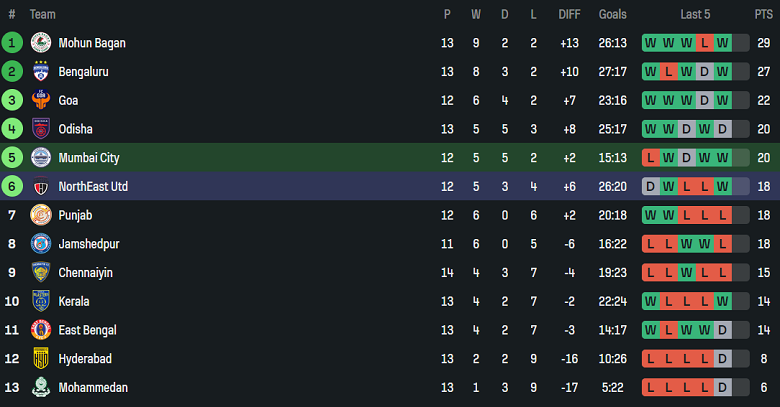Click the Last 5 column header

695,14
